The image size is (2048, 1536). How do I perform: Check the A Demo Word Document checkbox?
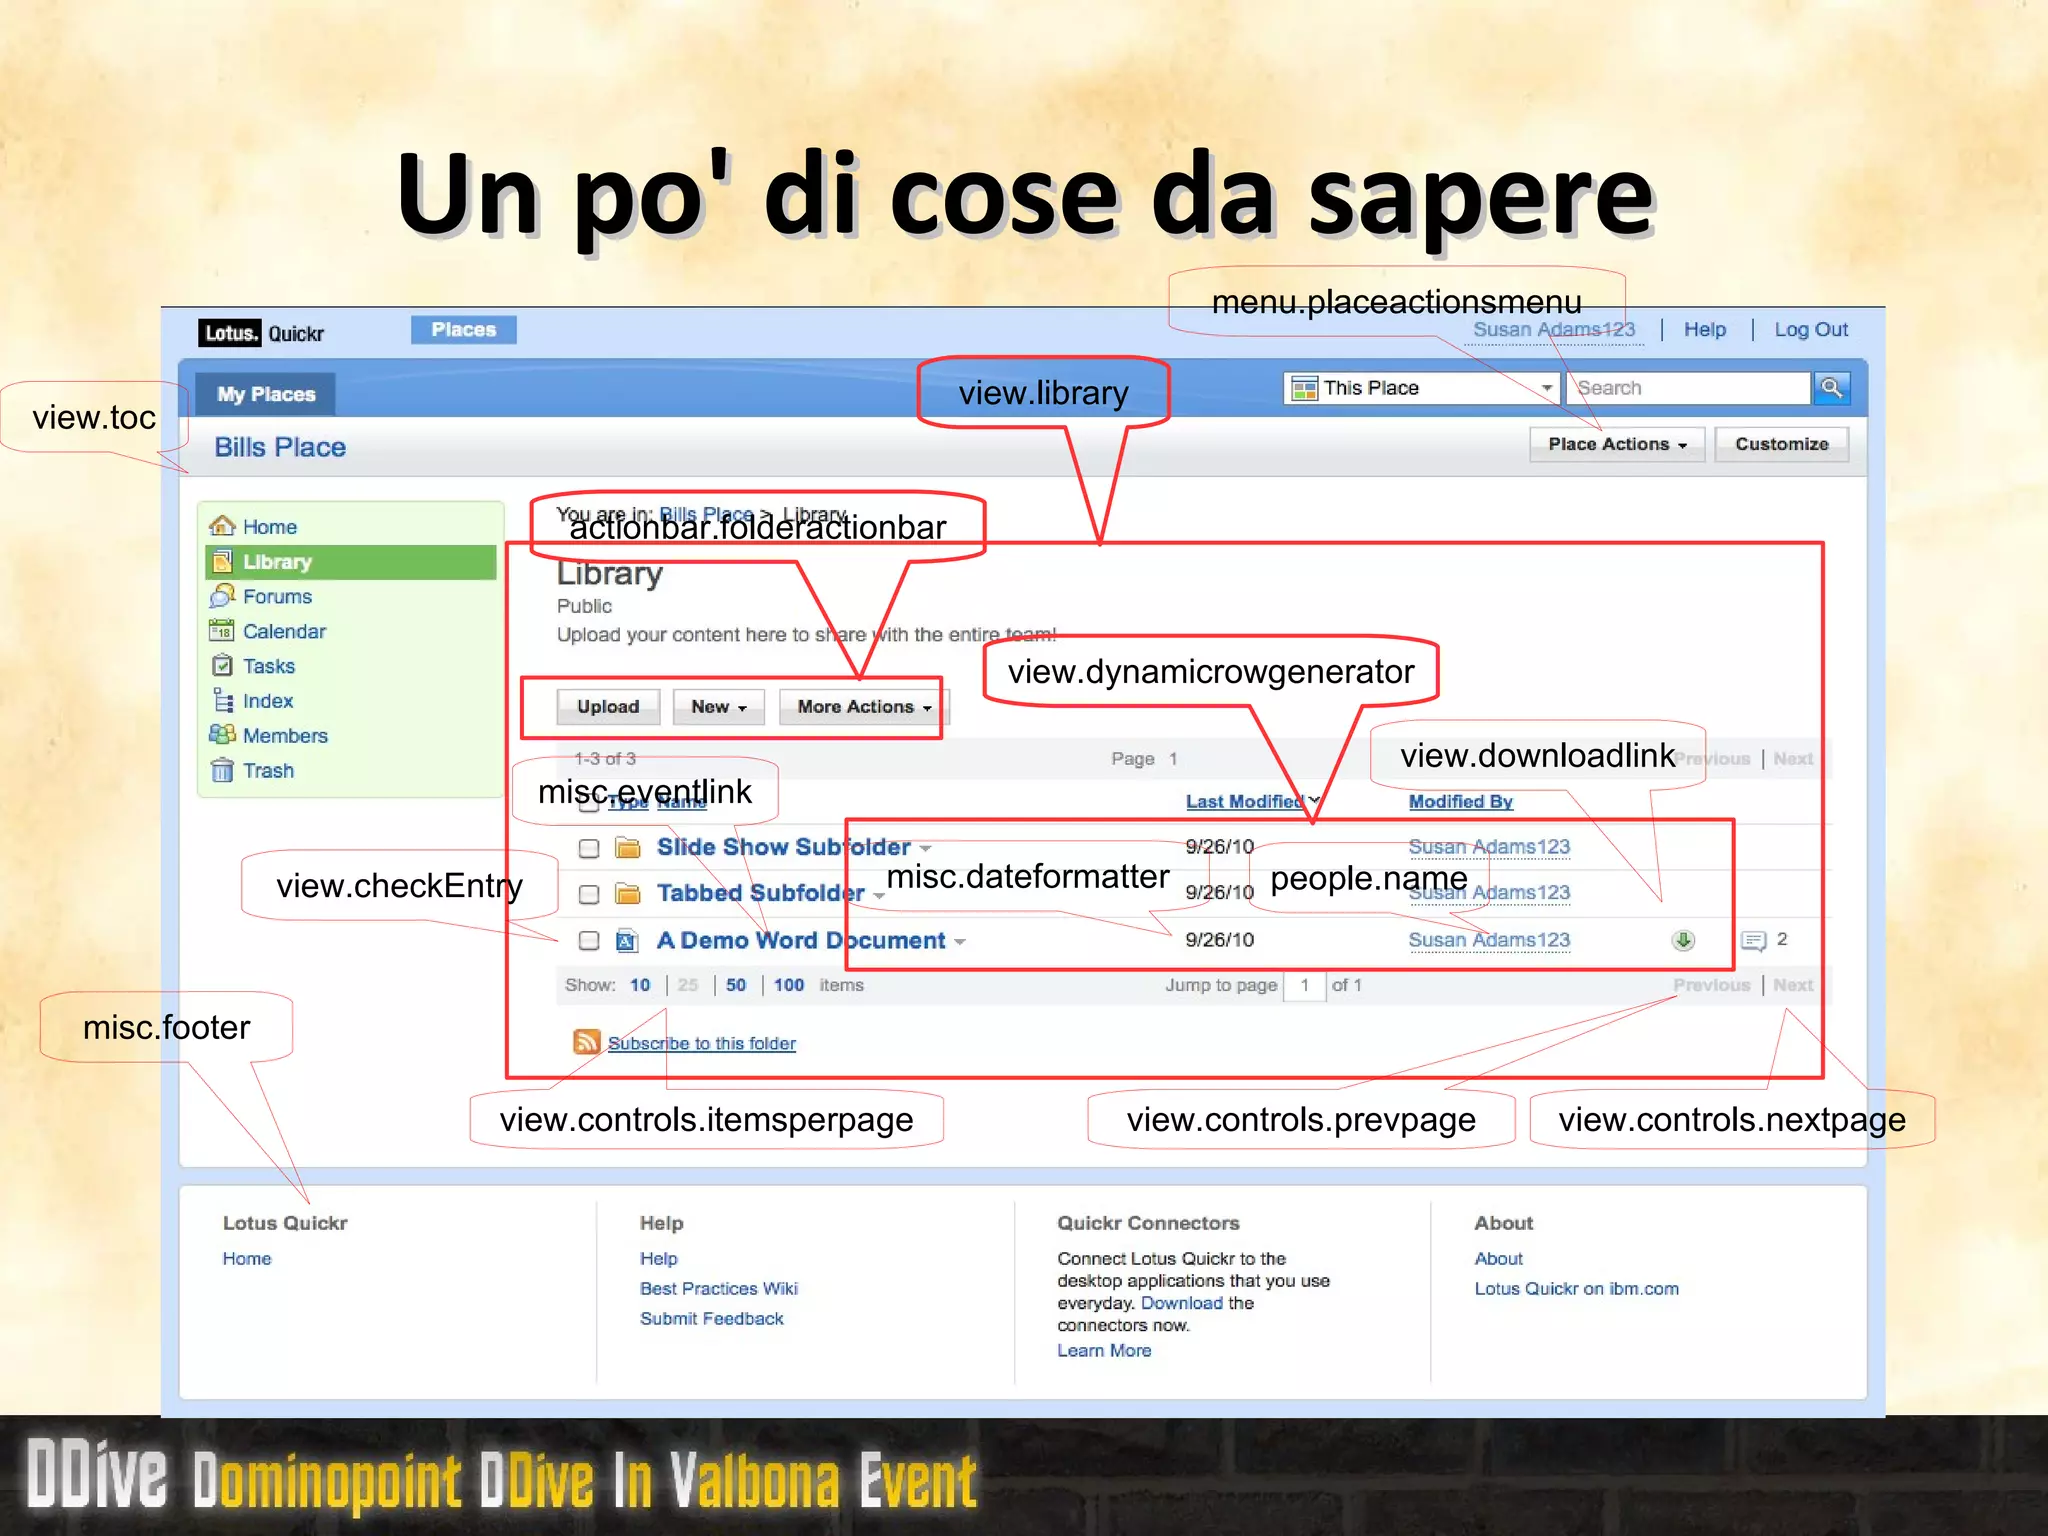[589, 940]
